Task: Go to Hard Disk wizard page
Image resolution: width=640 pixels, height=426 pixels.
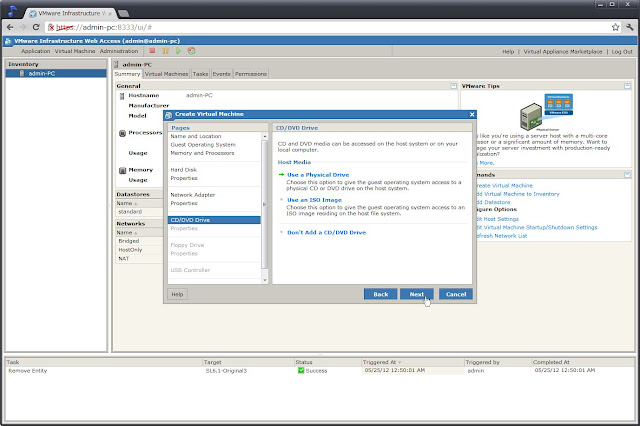Action: click(183, 170)
